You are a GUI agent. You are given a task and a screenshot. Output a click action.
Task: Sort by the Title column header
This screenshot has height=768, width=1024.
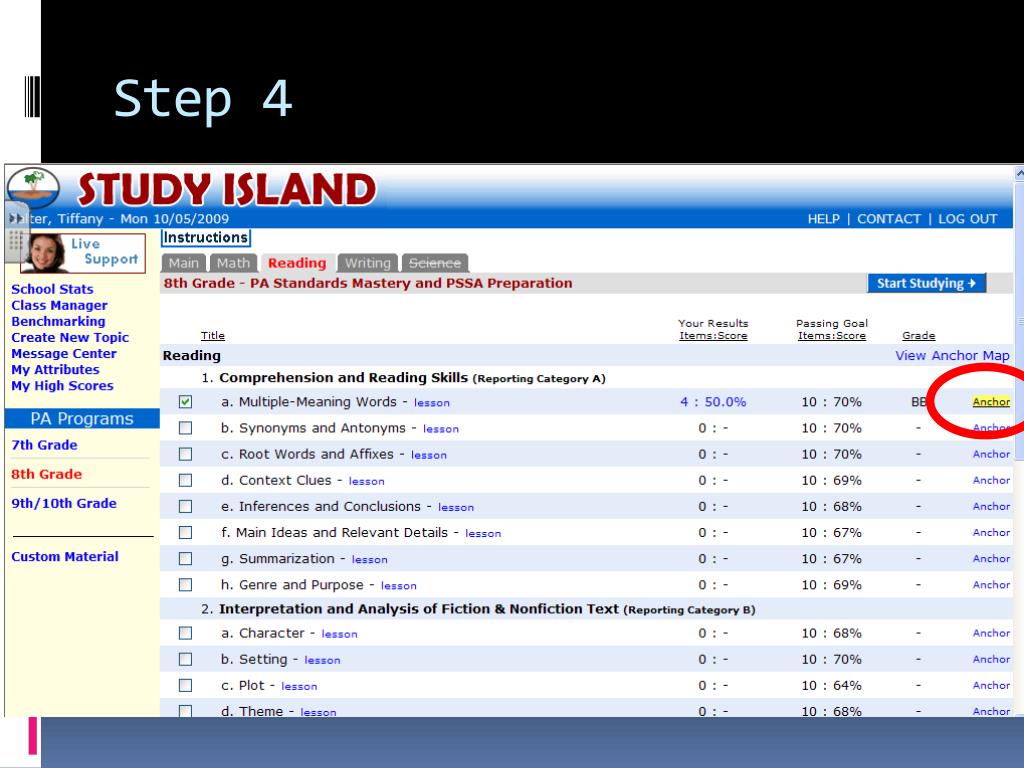click(x=213, y=336)
